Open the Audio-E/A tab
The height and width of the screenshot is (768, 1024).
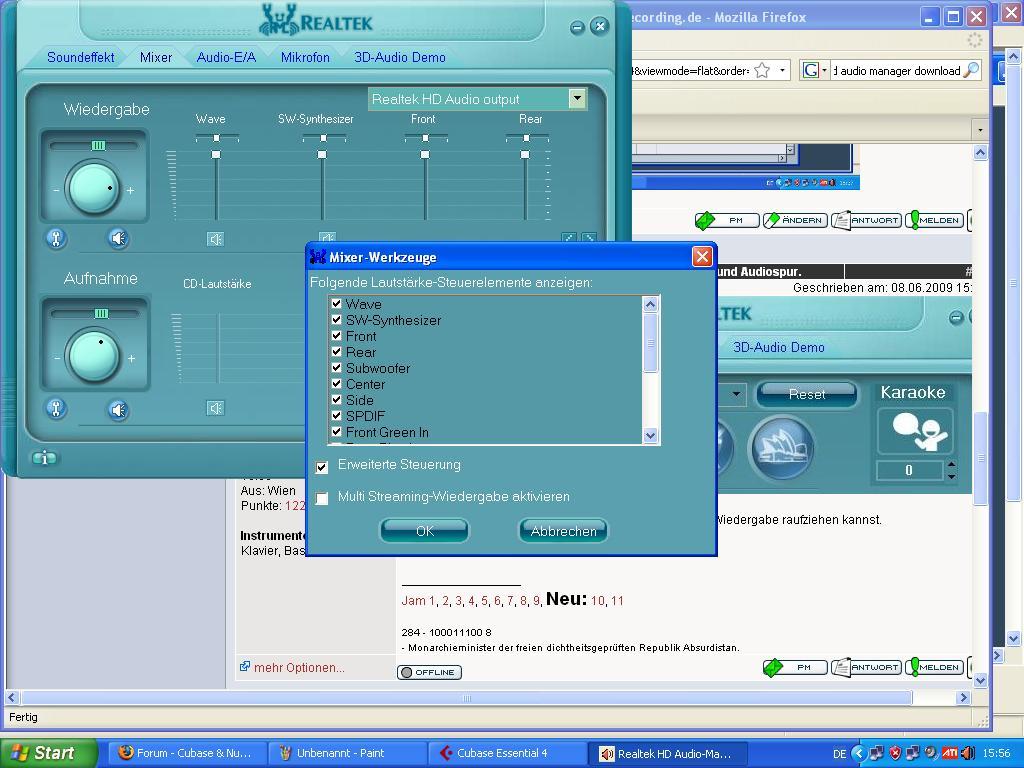tap(226, 57)
